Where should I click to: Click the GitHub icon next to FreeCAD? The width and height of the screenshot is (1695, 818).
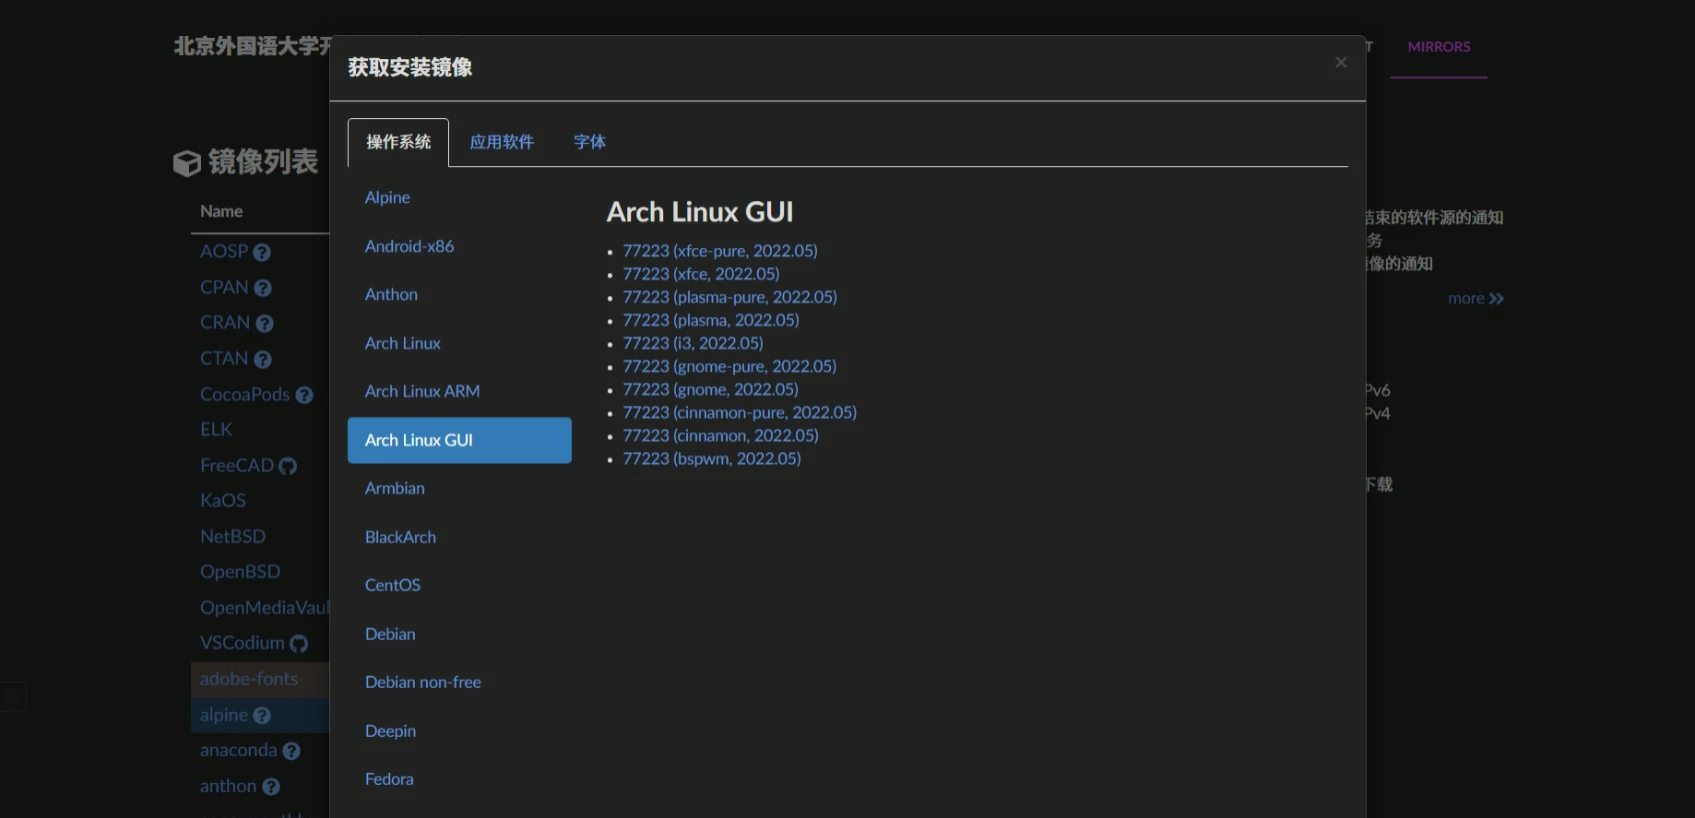(x=288, y=466)
